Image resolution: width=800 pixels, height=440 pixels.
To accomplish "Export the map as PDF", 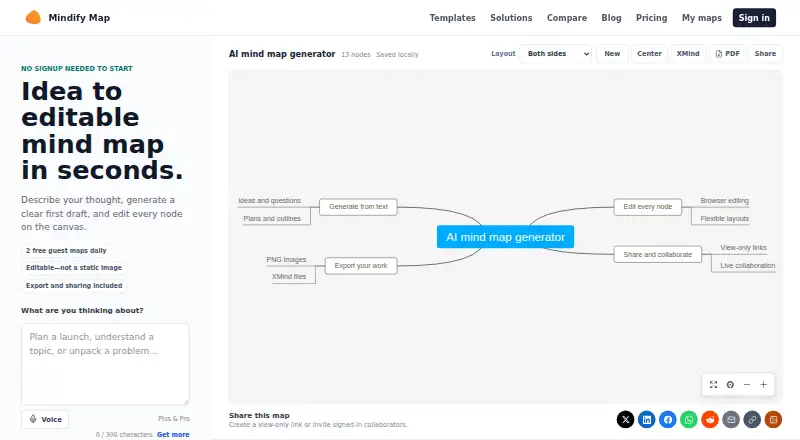I will click(728, 54).
